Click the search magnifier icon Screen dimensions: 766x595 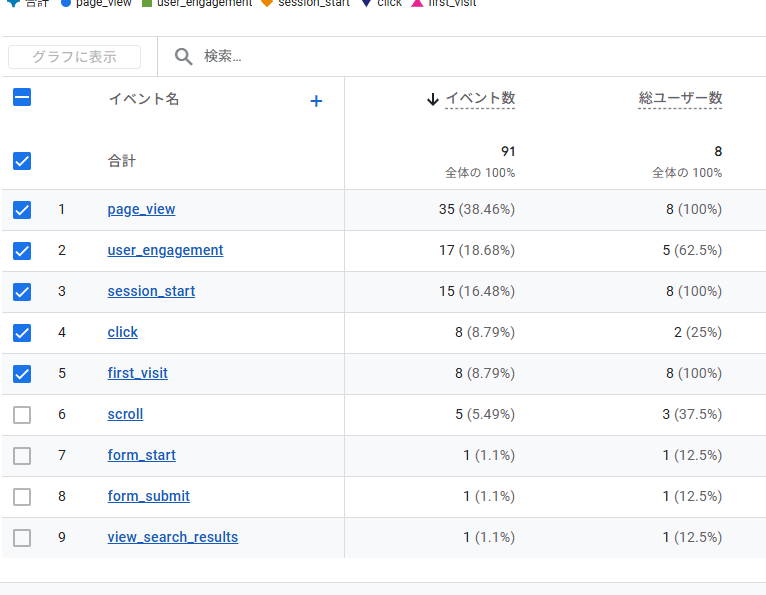click(x=183, y=57)
